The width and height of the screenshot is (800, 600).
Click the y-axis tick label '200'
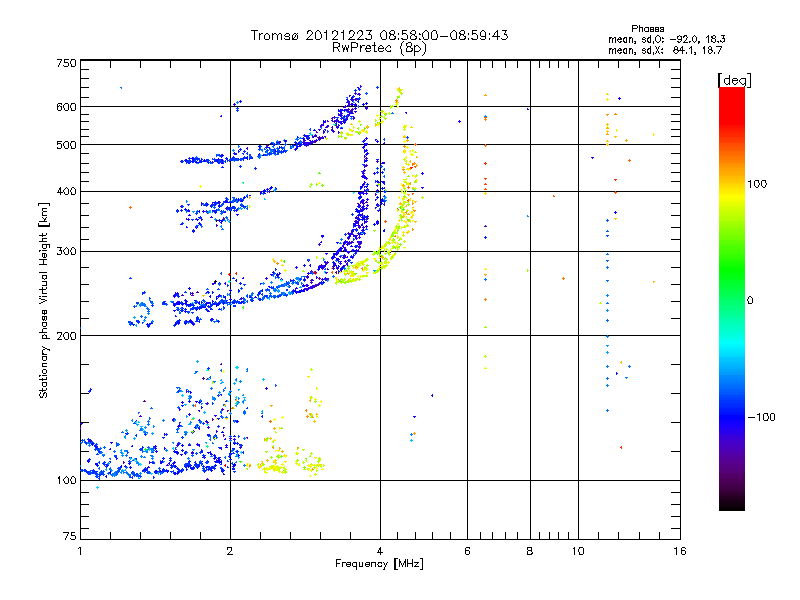click(x=66, y=336)
